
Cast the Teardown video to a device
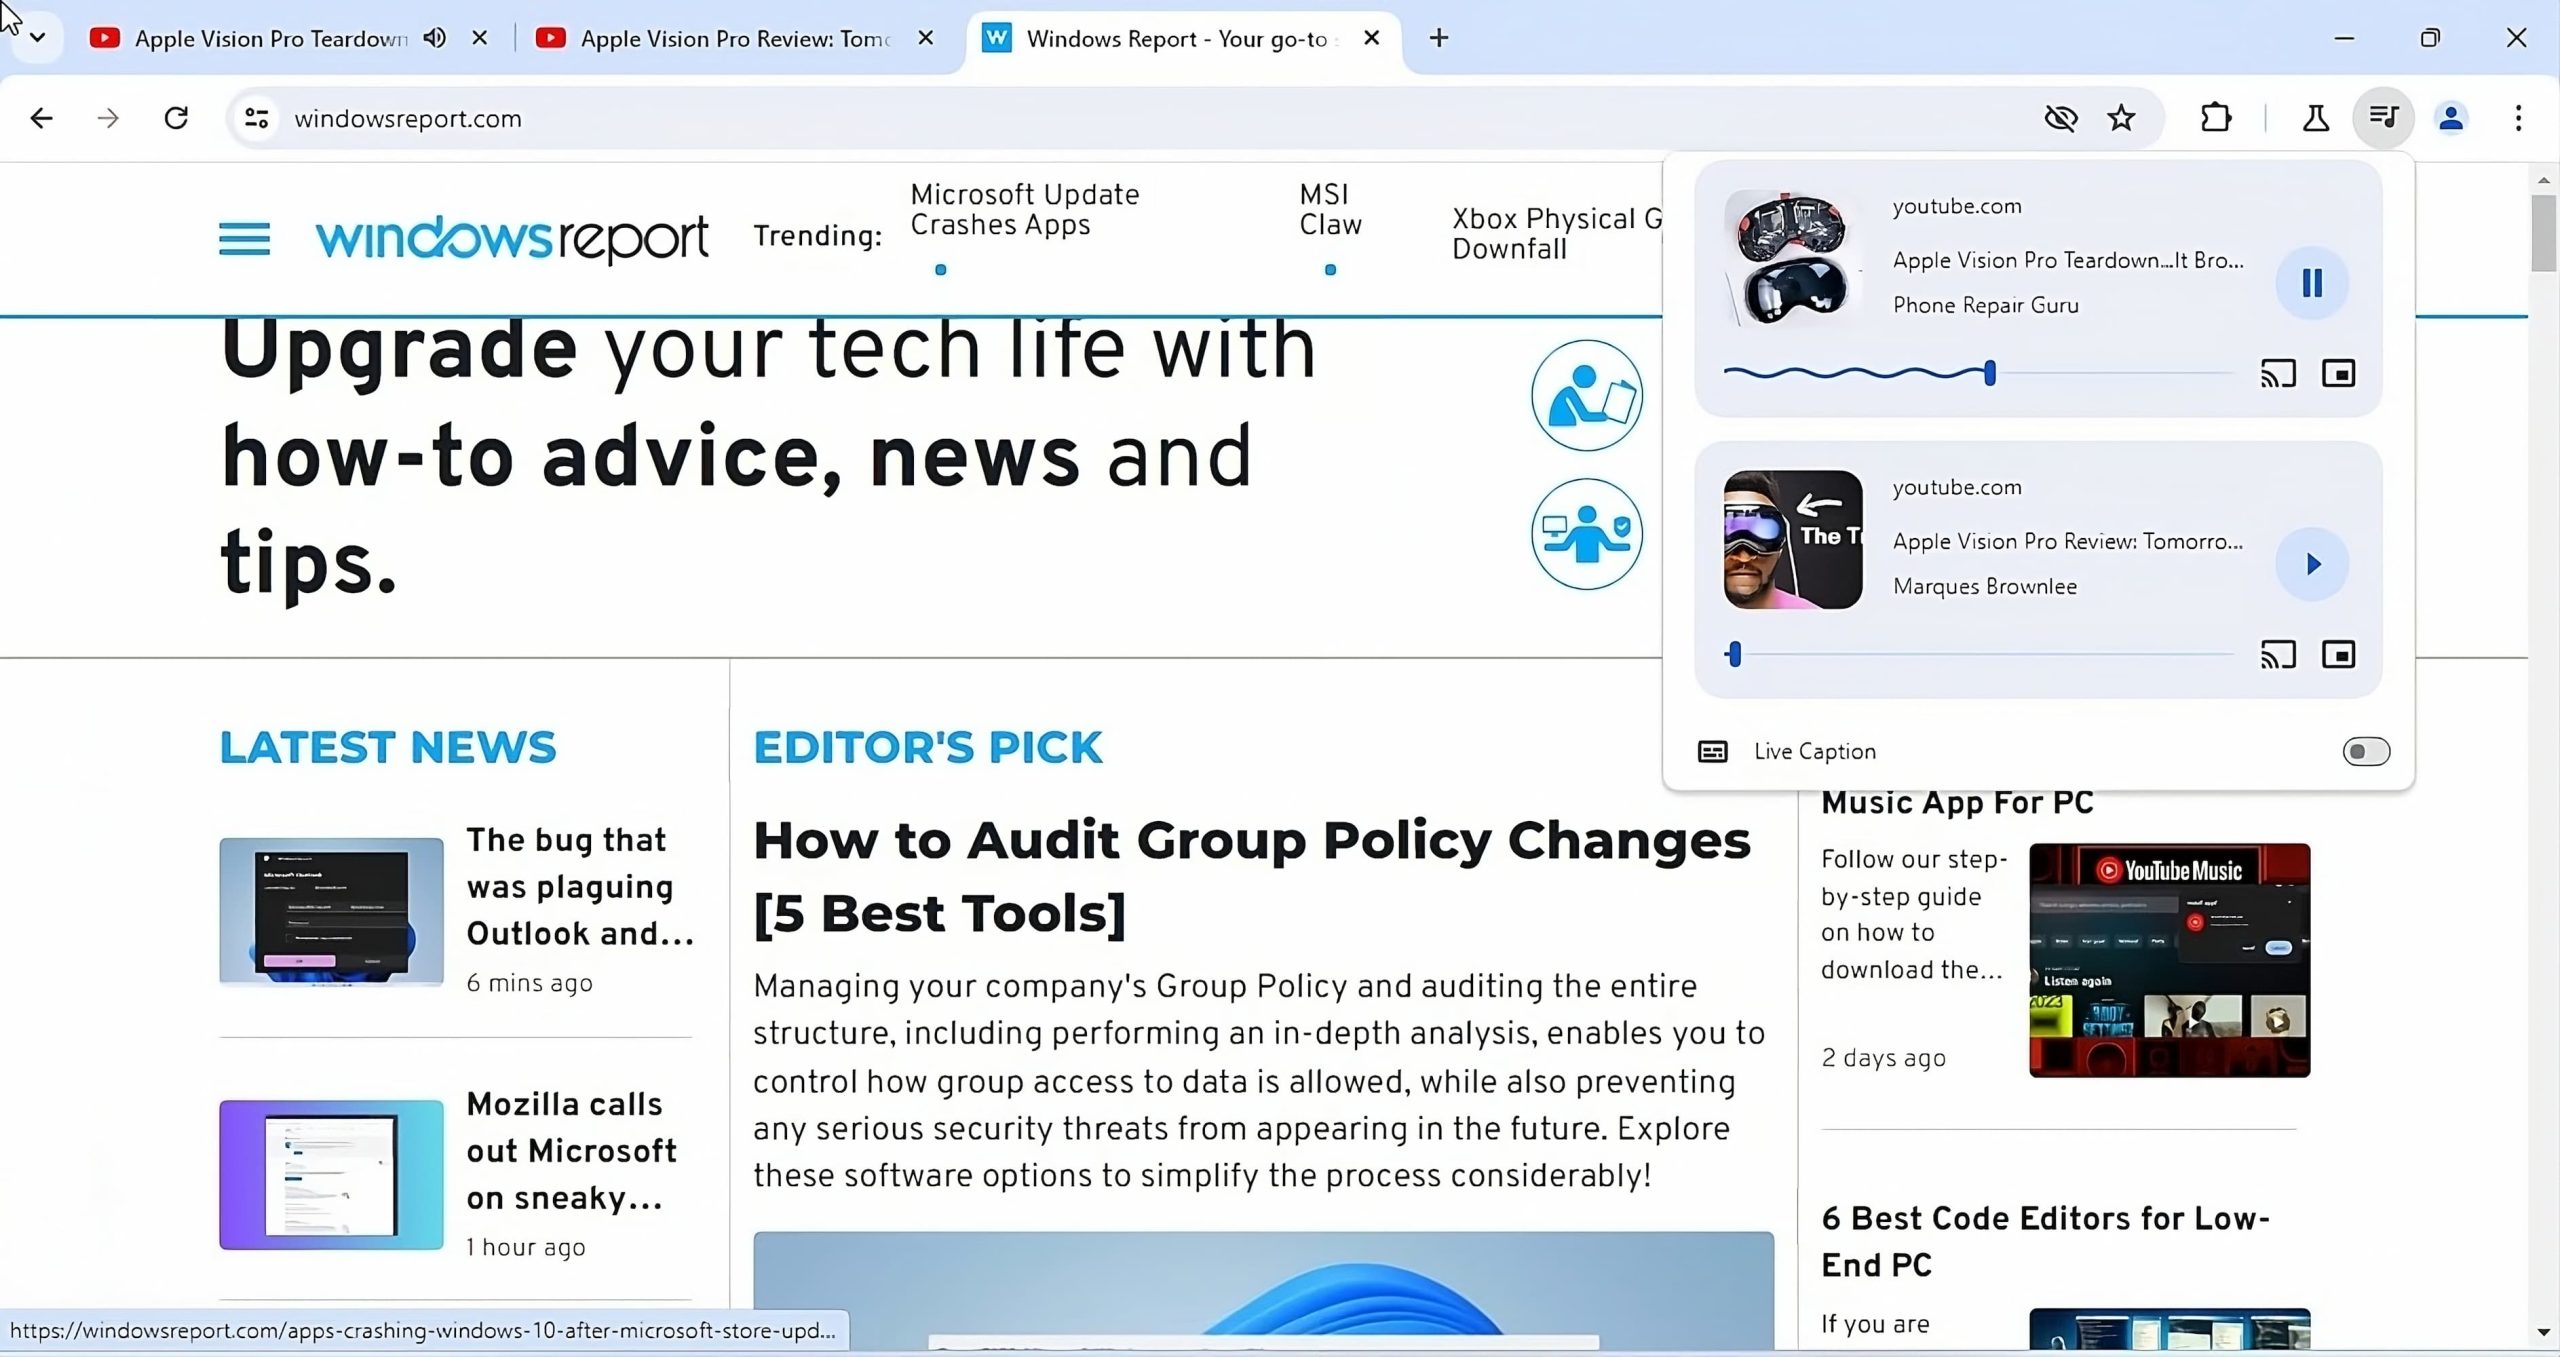tap(2278, 373)
